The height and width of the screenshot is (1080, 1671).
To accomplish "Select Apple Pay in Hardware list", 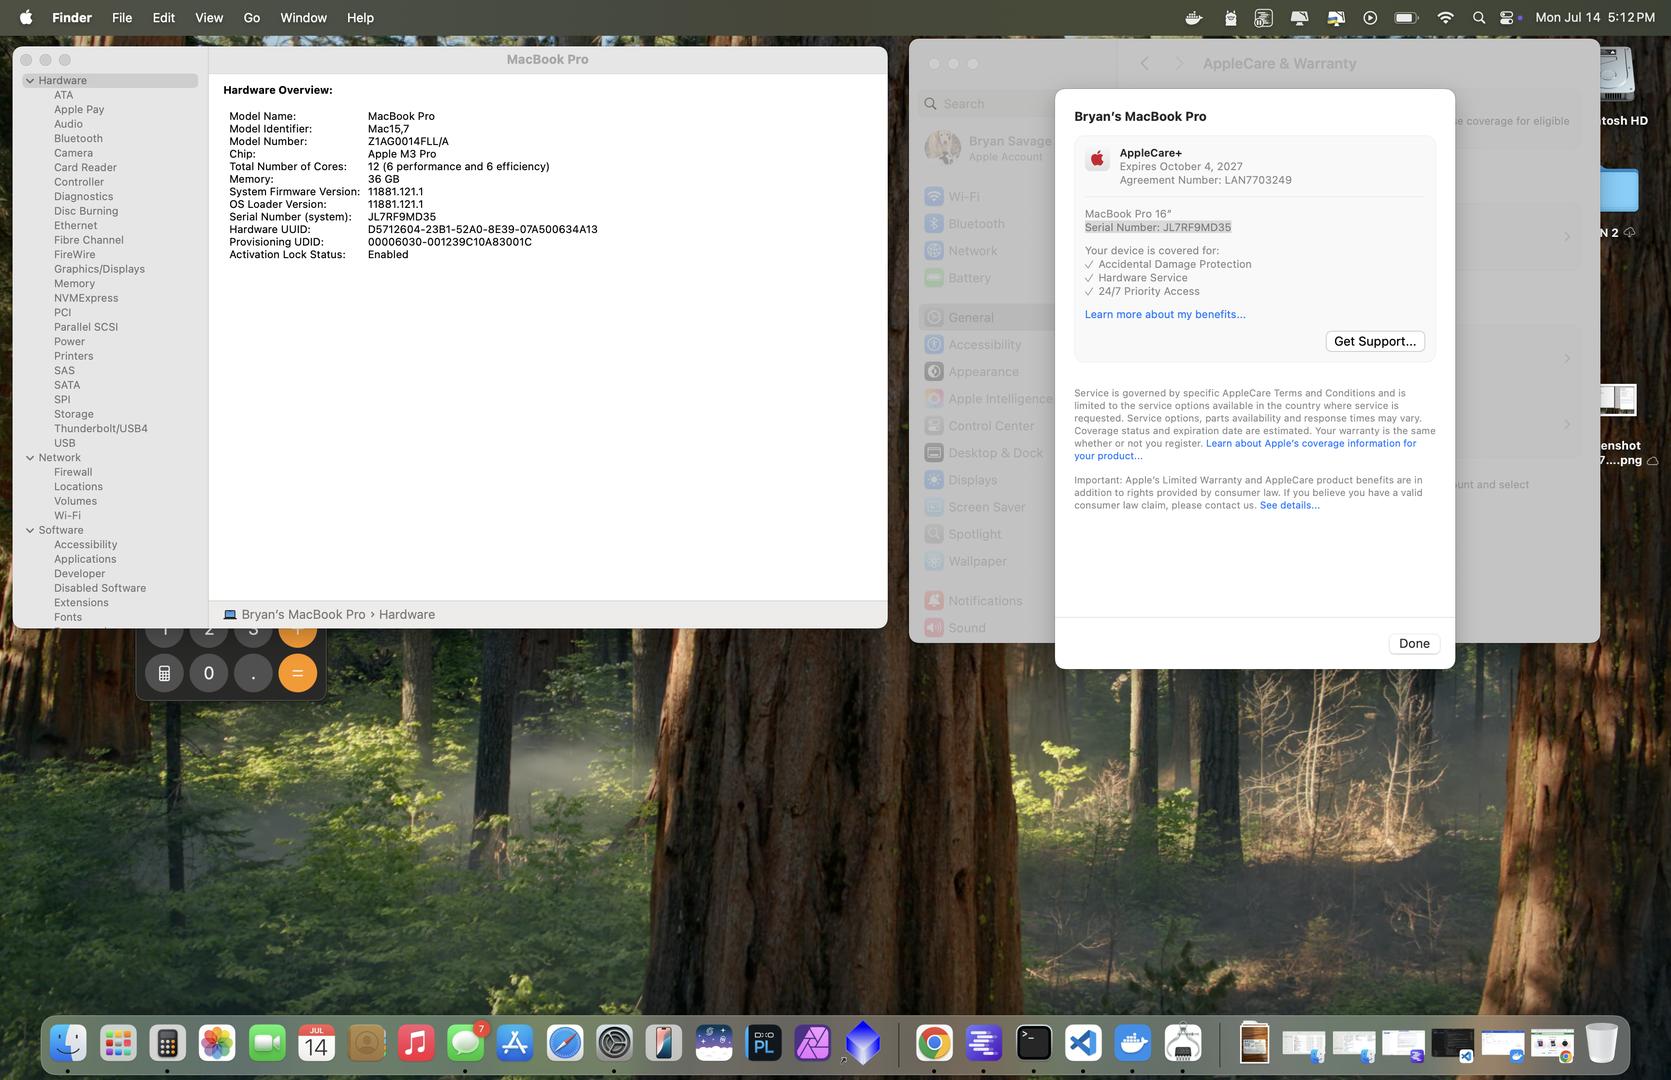I will (x=79, y=110).
